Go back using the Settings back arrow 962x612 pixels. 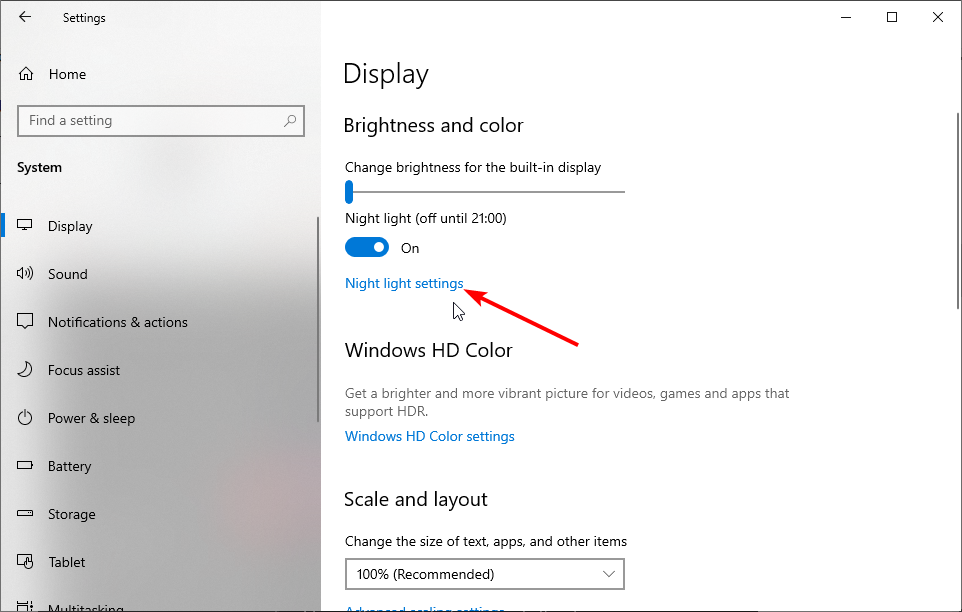pyautogui.click(x=25, y=17)
